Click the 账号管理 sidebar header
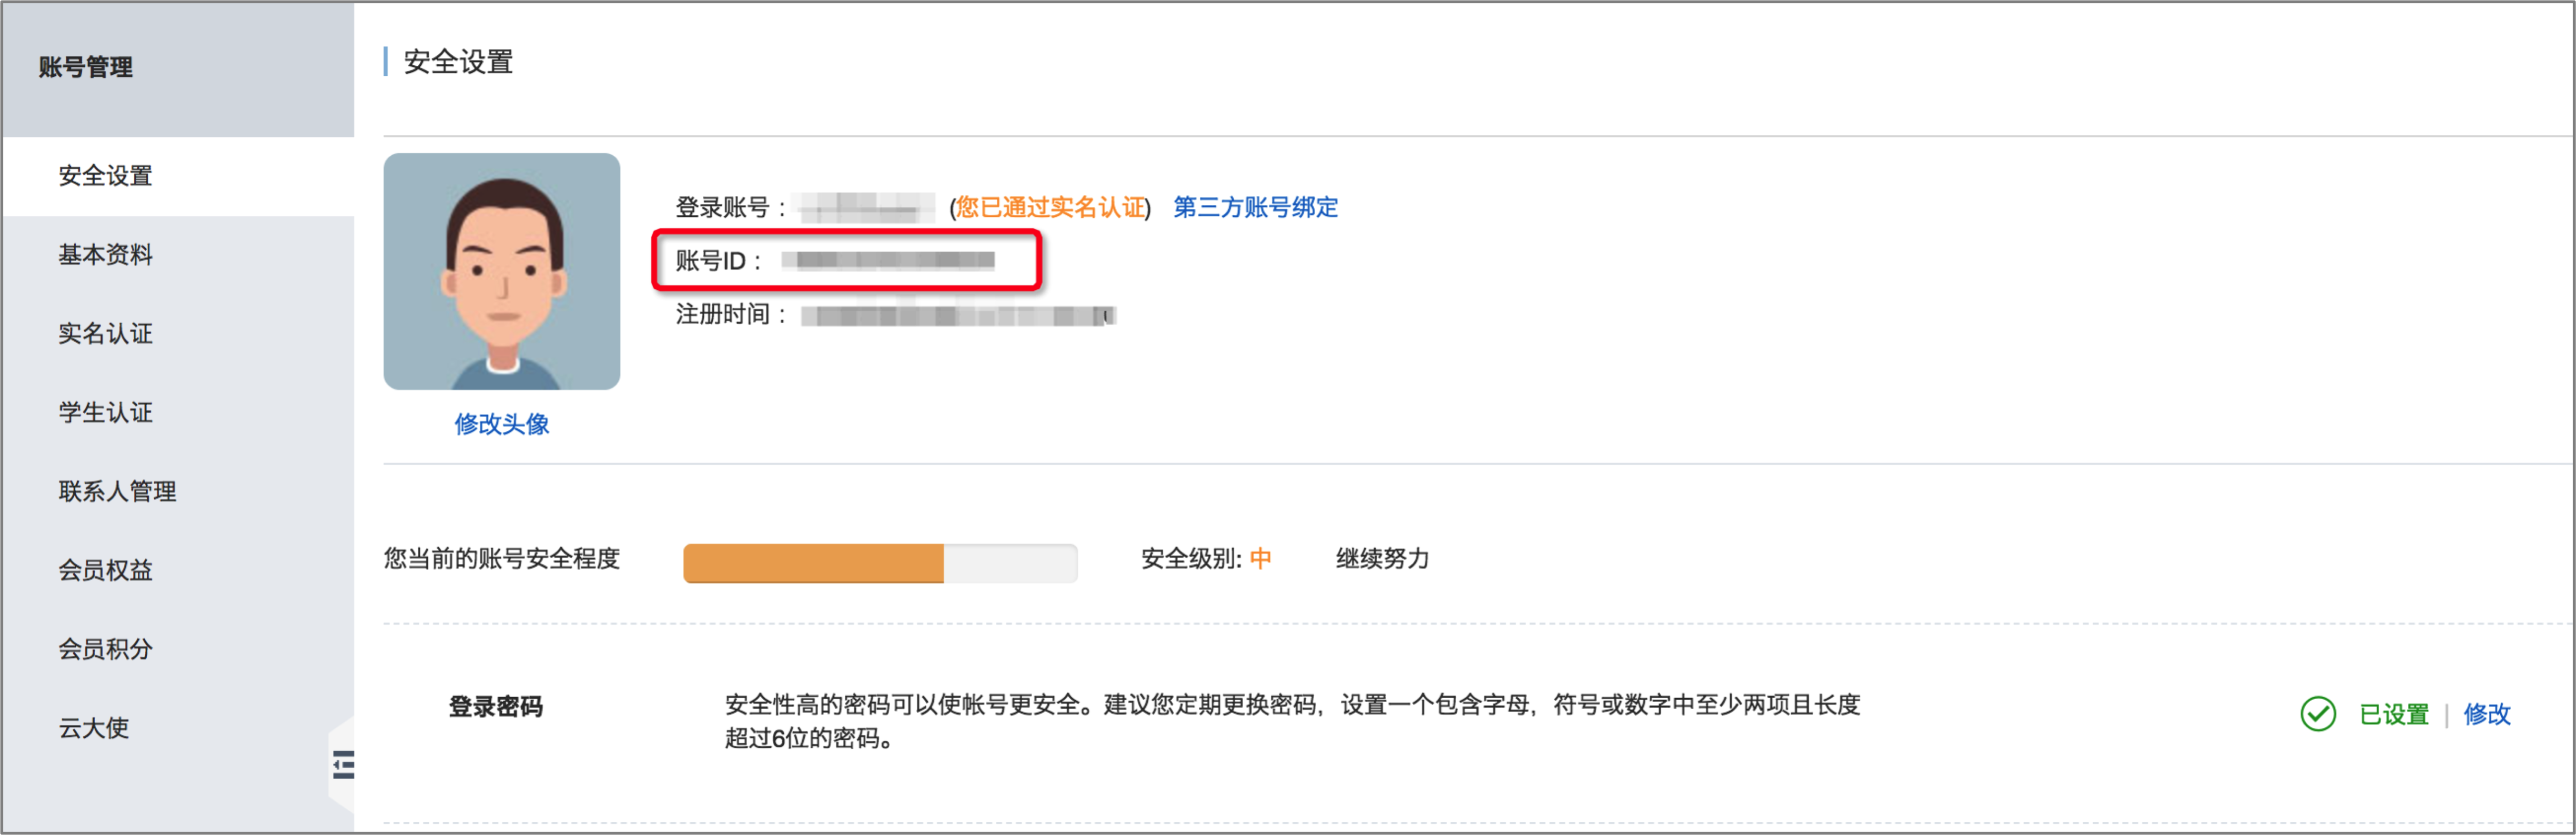 pos(86,67)
